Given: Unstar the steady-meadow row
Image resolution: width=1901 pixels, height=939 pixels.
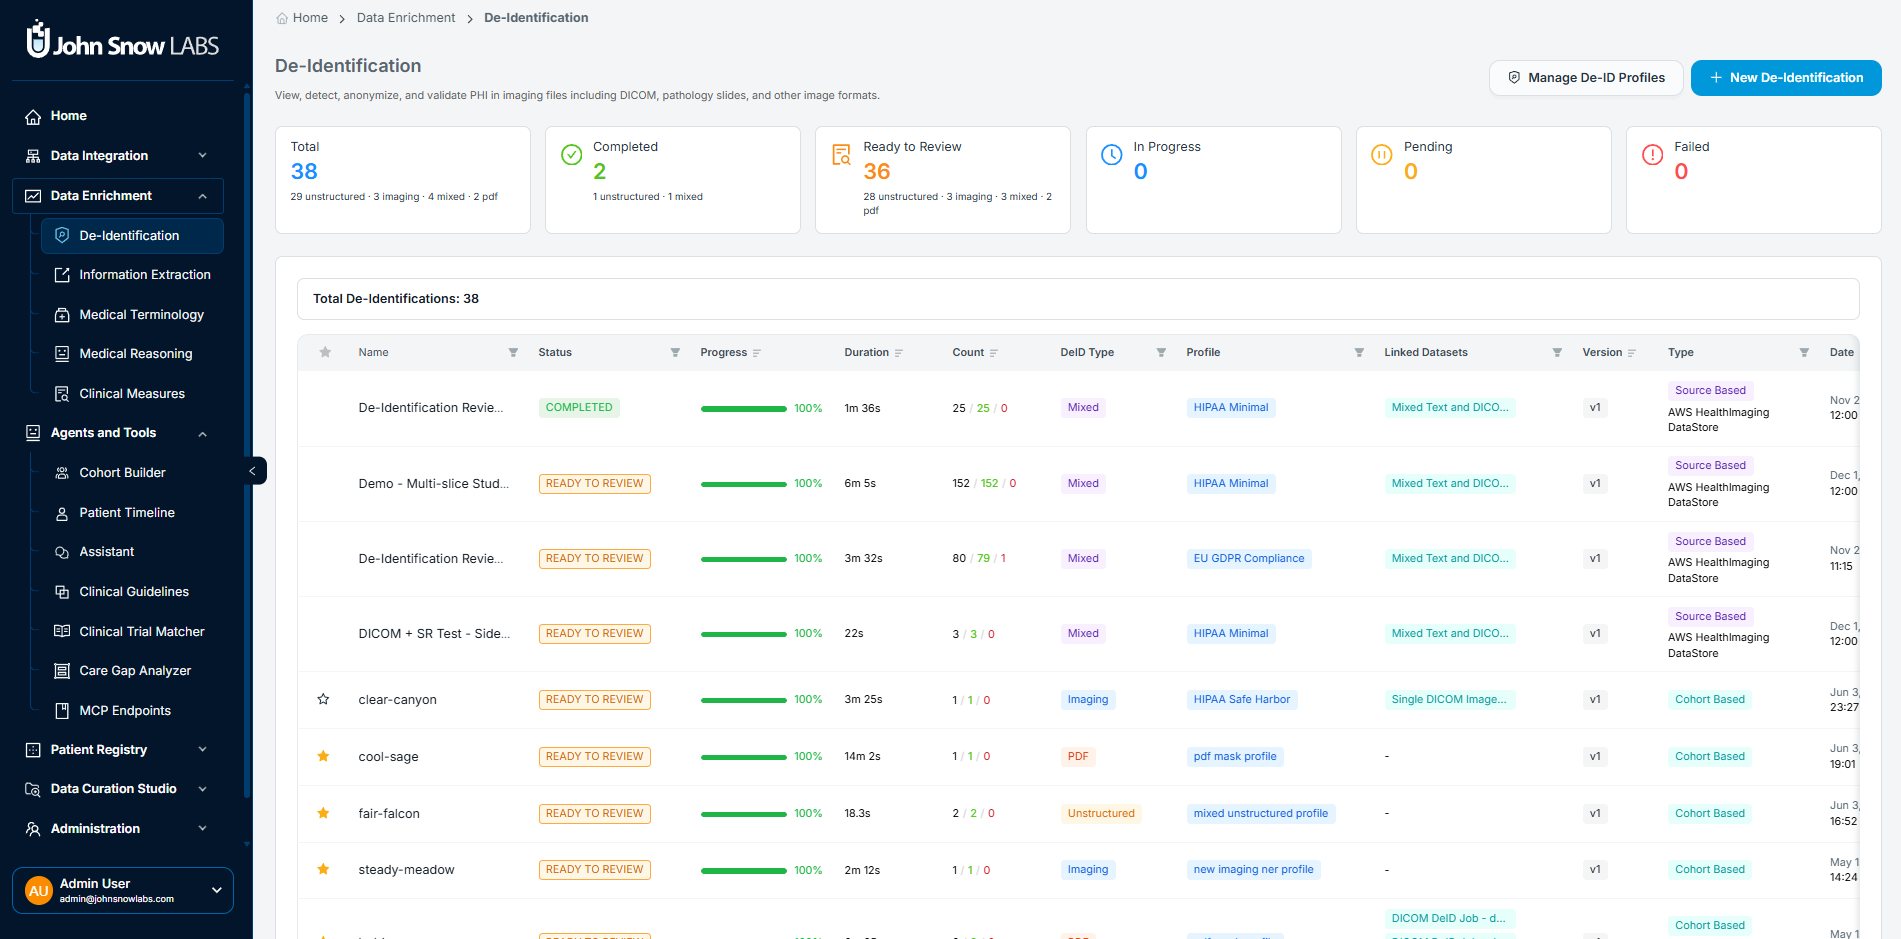Looking at the screenshot, I should pyautogui.click(x=323, y=869).
